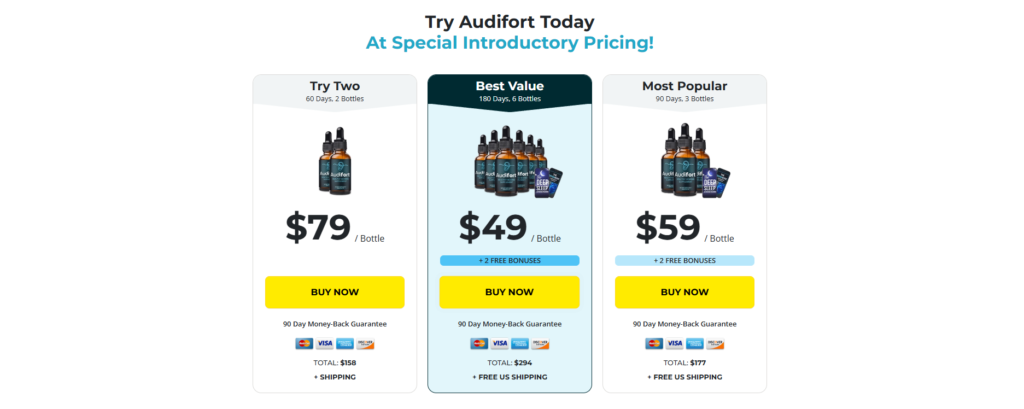Screen dimensions: 1024x409
Task: Select the Try Two plan header
Action: pyautogui.click(x=334, y=90)
